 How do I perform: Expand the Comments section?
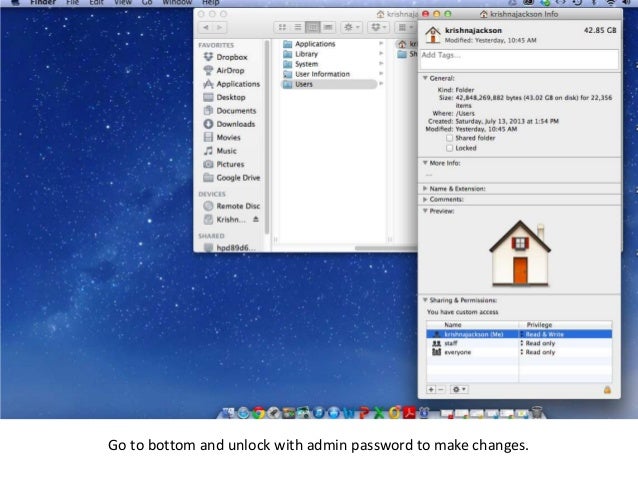pyautogui.click(x=425, y=199)
